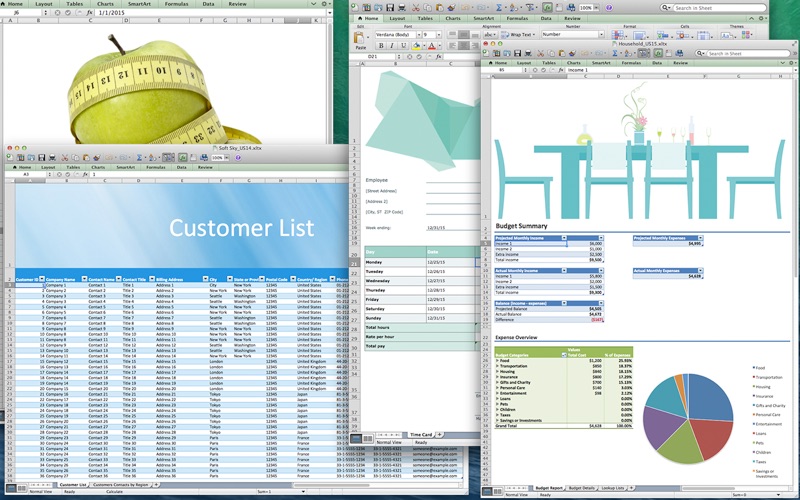
Task: Click the Cut scissors icon in Soft Sky toolbar
Action: tap(65, 157)
